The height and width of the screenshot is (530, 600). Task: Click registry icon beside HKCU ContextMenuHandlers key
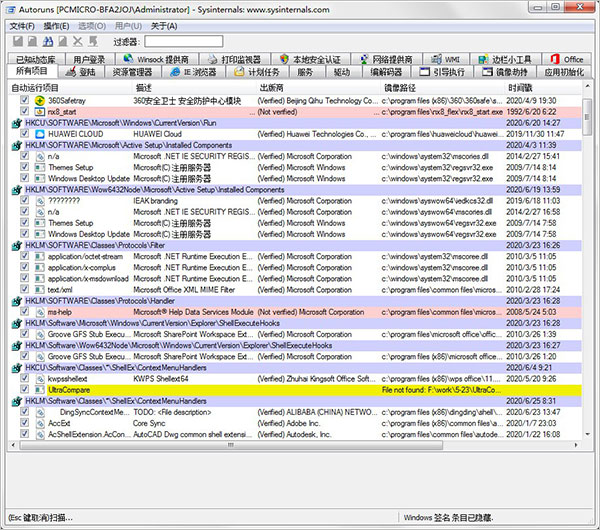click(16, 368)
